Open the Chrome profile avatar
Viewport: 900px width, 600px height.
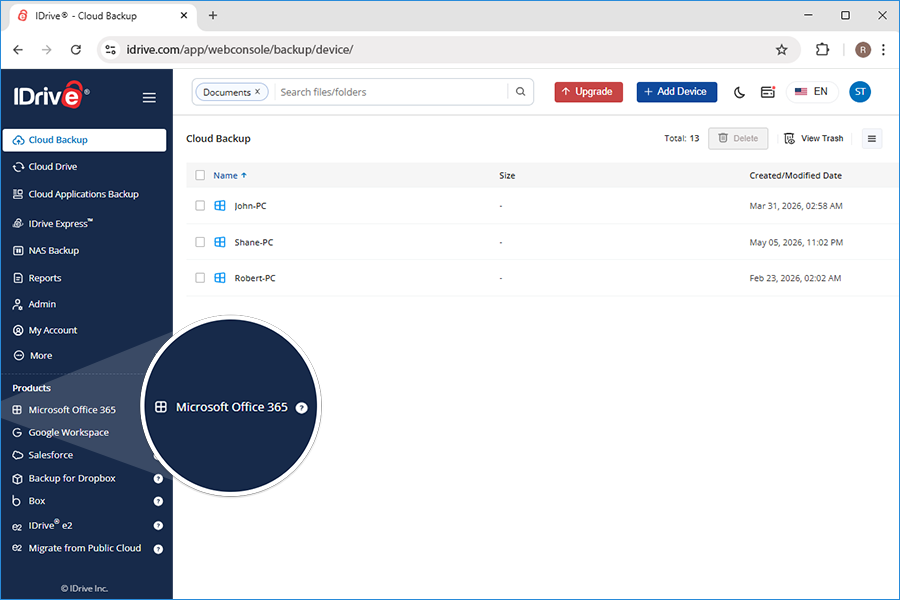pos(862,50)
